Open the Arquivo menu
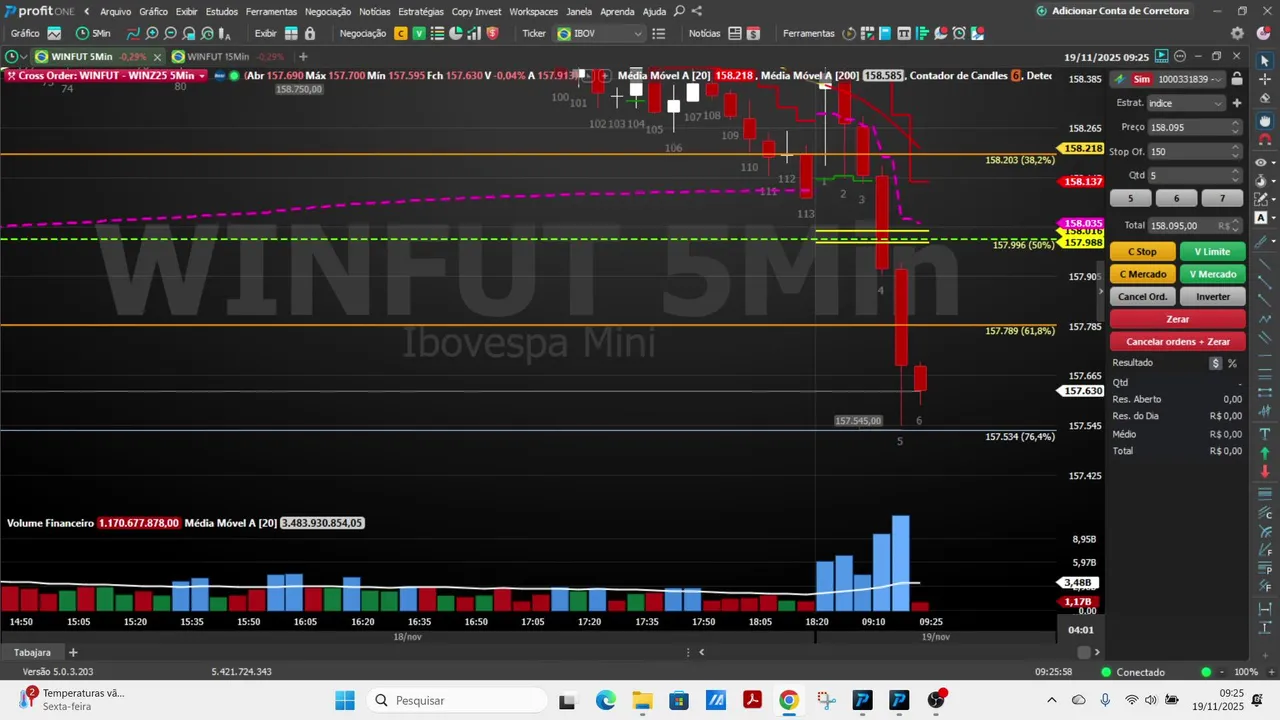Screen dimensions: 1280x720 coord(115,11)
